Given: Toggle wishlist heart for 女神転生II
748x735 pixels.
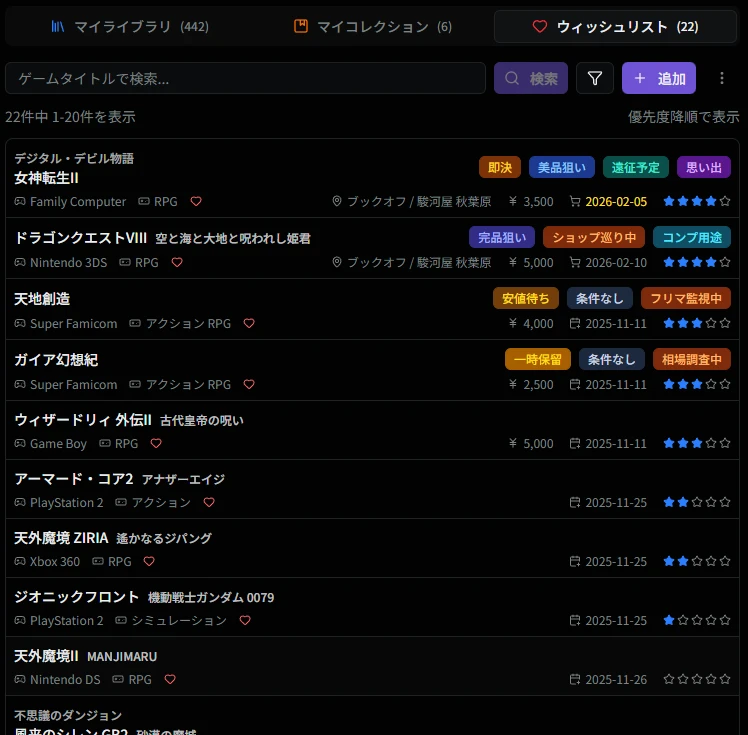Looking at the screenshot, I should [196, 201].
